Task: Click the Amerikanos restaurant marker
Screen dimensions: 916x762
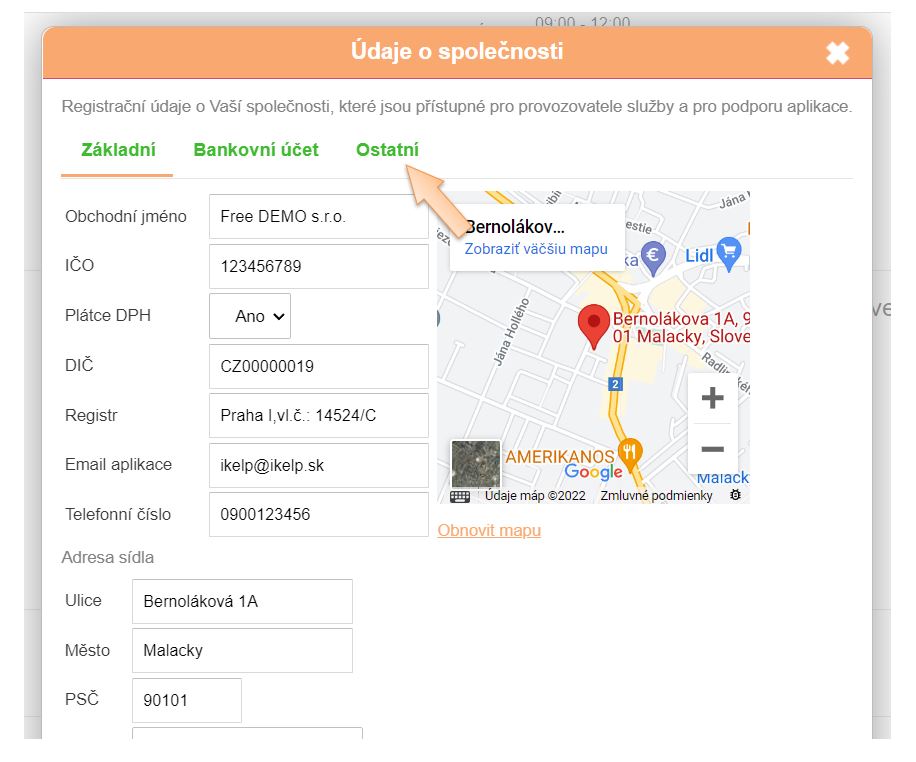Action: [629, 450]
